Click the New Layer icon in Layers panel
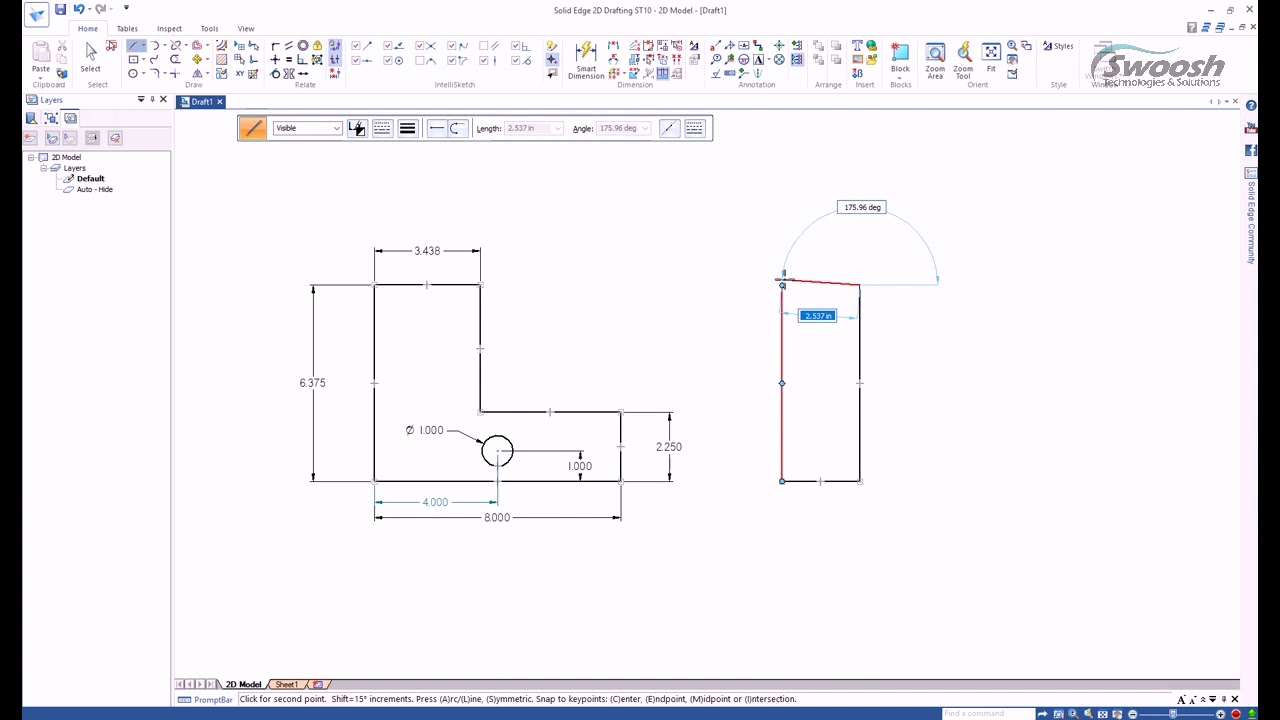The height and width of the screenshot is (720, 1280). tap(30, 138)
